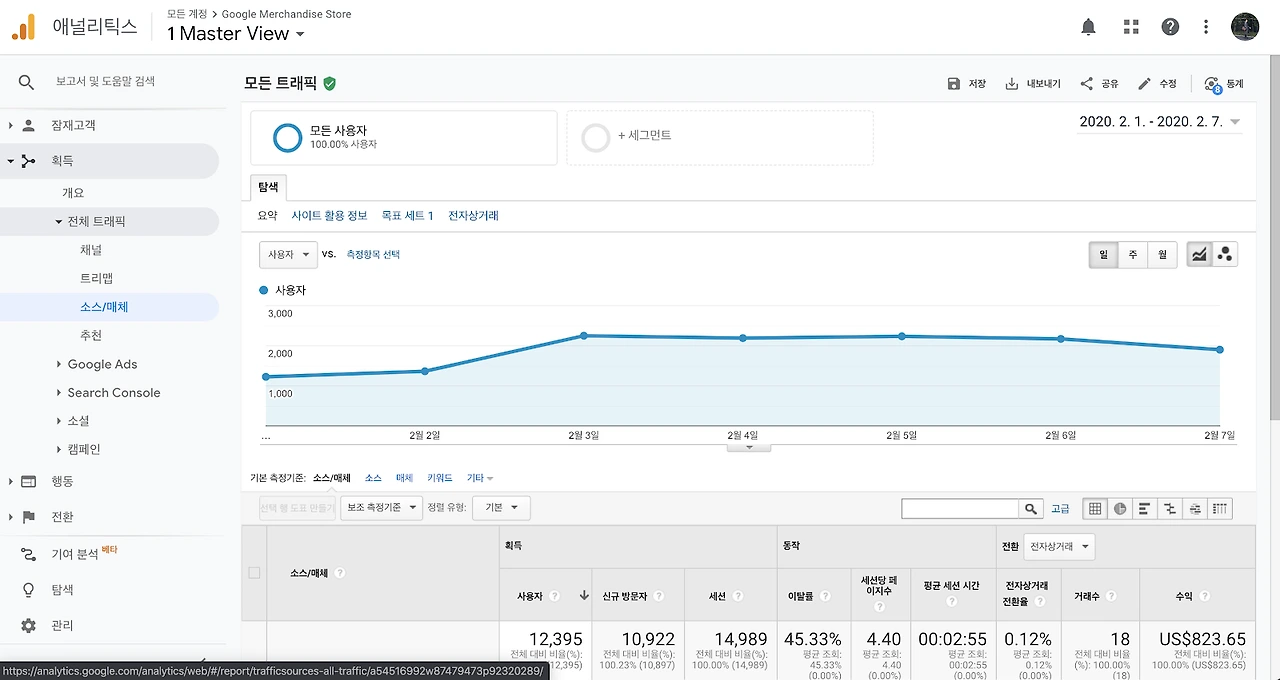The image size is (1280, 680).
Task: Click the 사용자 column help icon
Action: [555, 596]
